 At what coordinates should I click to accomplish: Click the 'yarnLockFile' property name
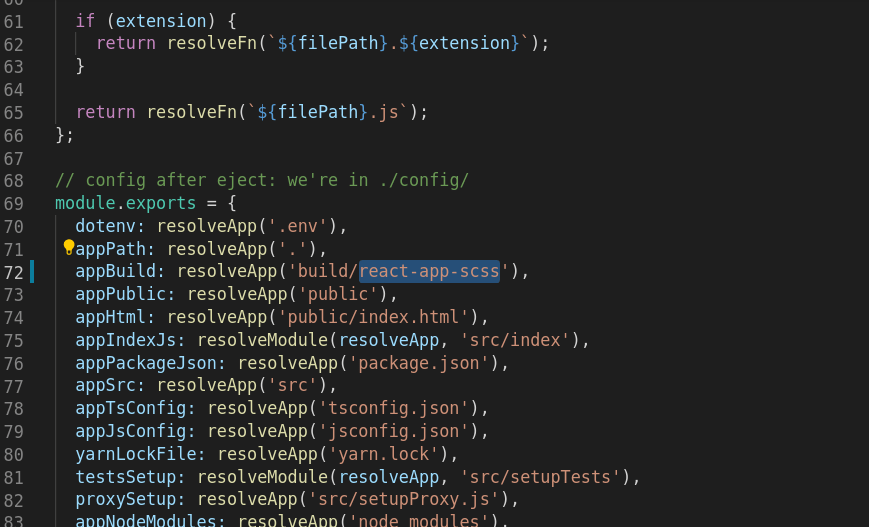136,454
